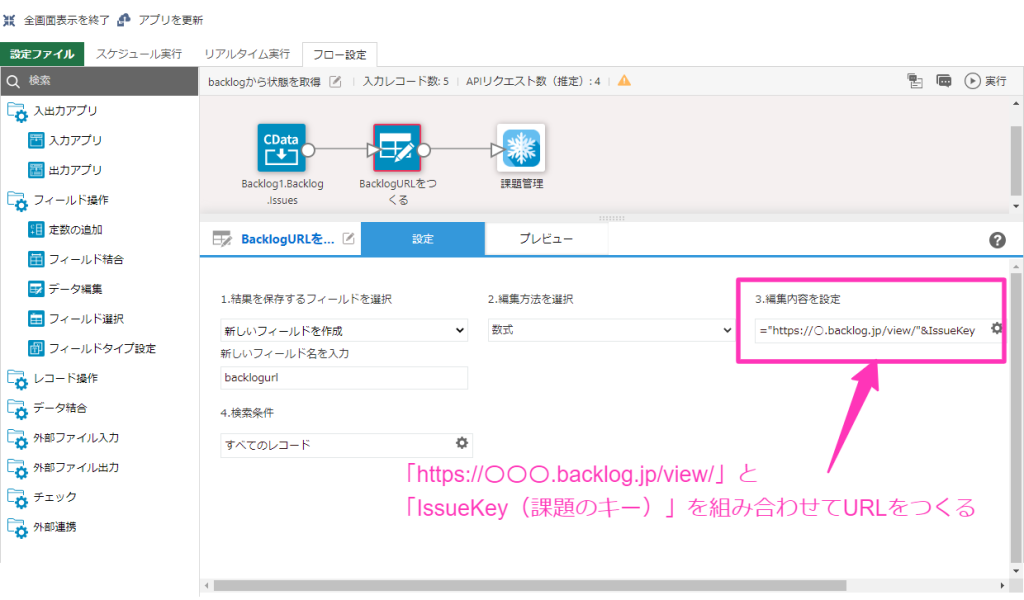Click the settings panel icon beside BacklogURLを...

[x=222, y=239]
